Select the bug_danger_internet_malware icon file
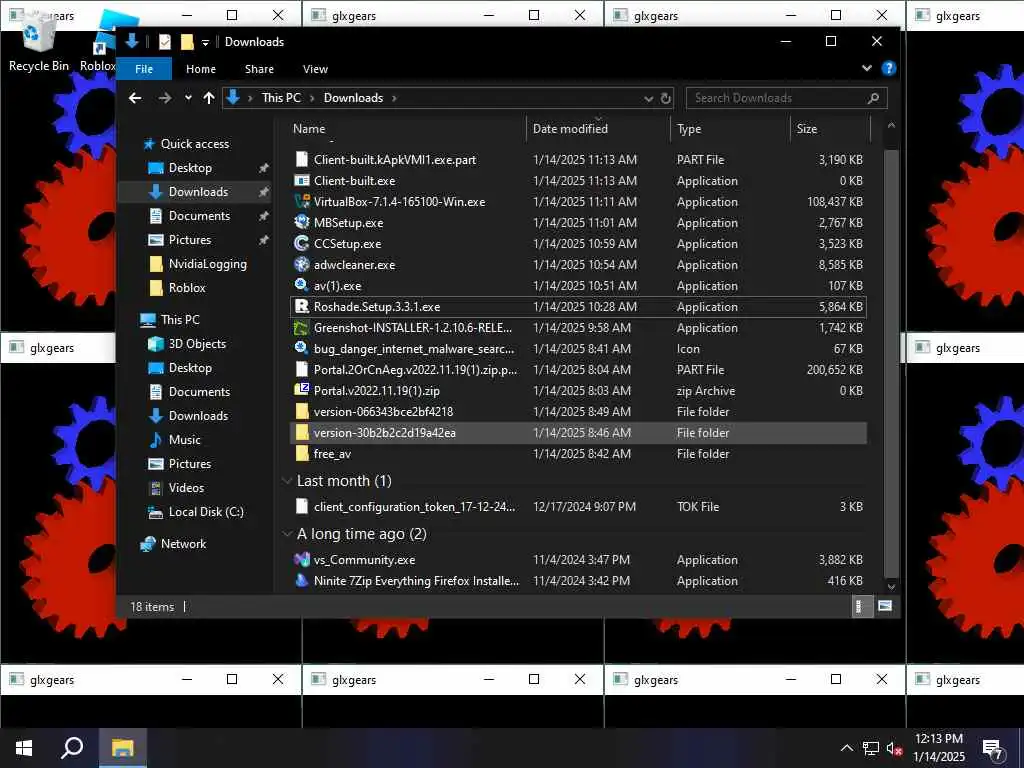This screenshot has width=1024, height=768. pyautogui.click(x=301, y=348)
